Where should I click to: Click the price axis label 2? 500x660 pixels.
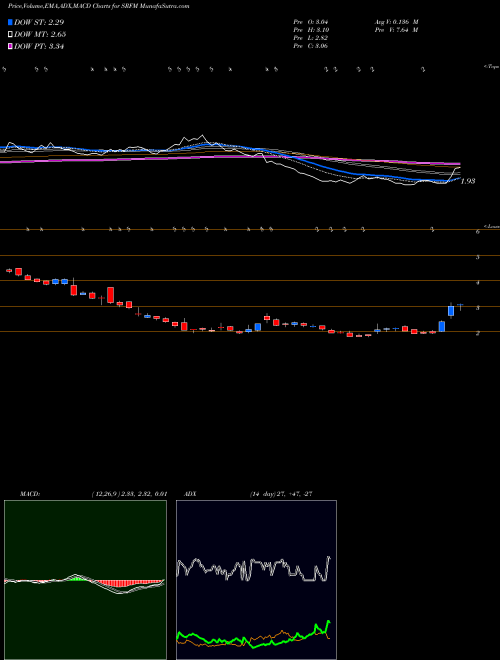point(478,333)
